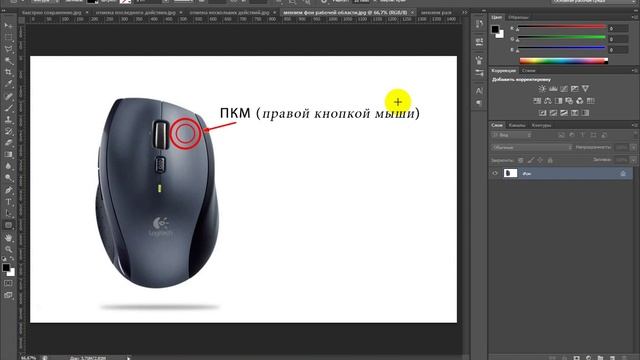Add a Curves adjustment

pos(564,89)
